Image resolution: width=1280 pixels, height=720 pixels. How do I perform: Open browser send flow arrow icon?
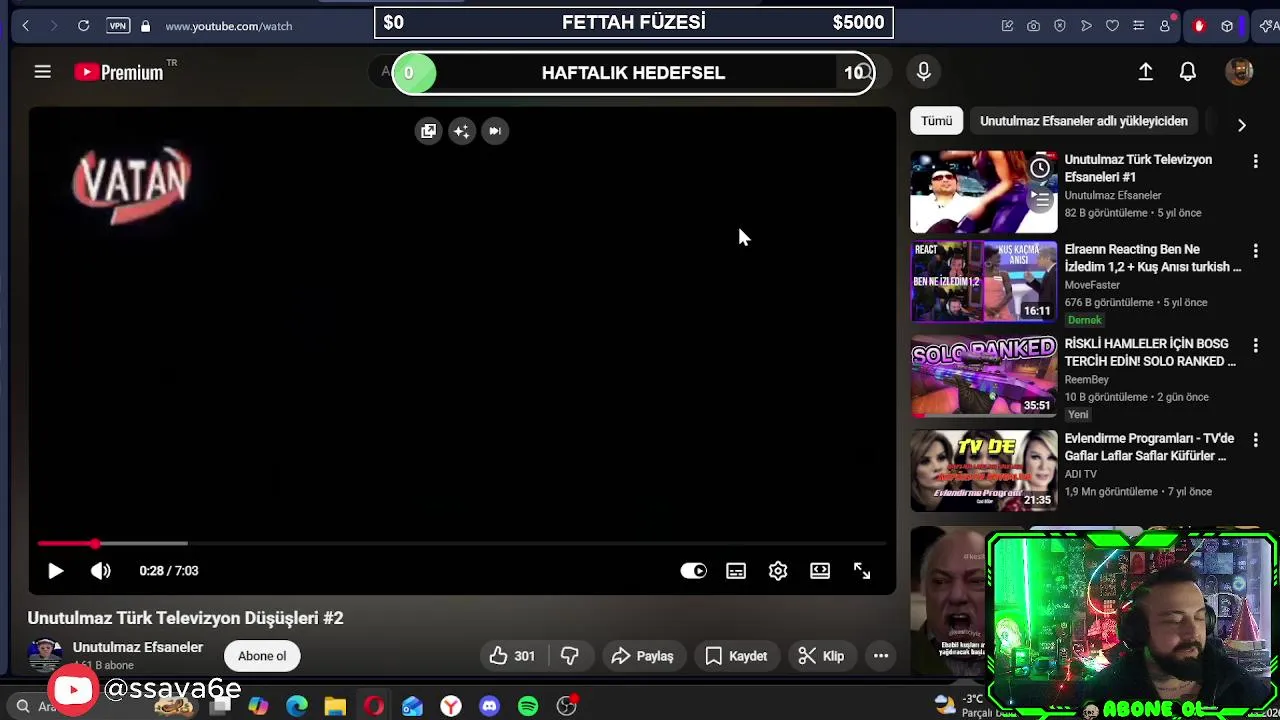pos(1086,26)
